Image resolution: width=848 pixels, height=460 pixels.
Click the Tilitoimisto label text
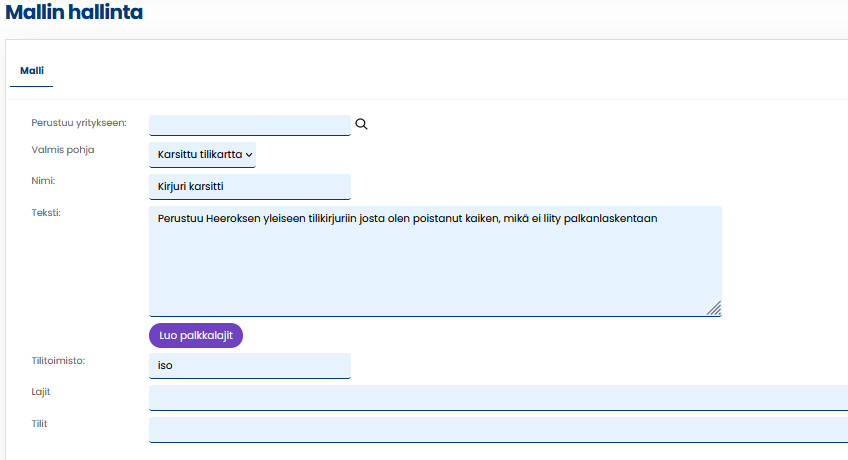pyautogui.click(x=58, y=360)
